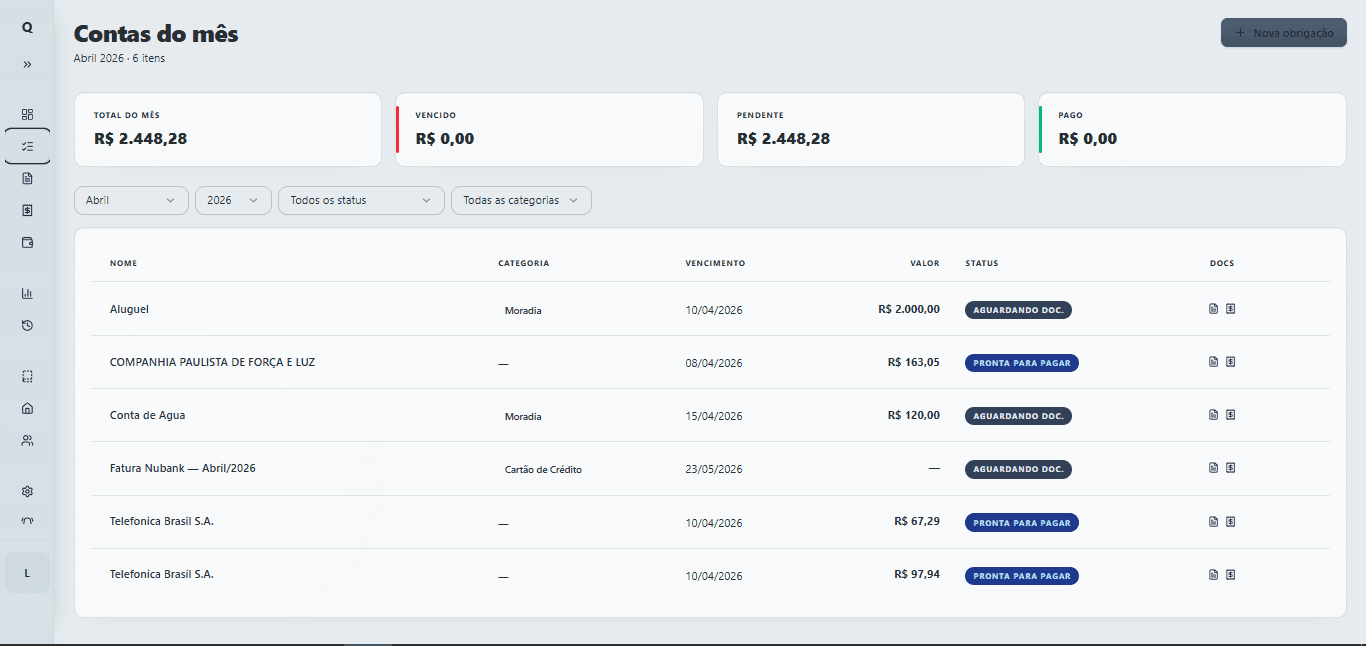Click Pronta para Pagar badge for Companhia Paulista
The width and height of the screenshot is (1366, 646).
(x=1022, y=363)
